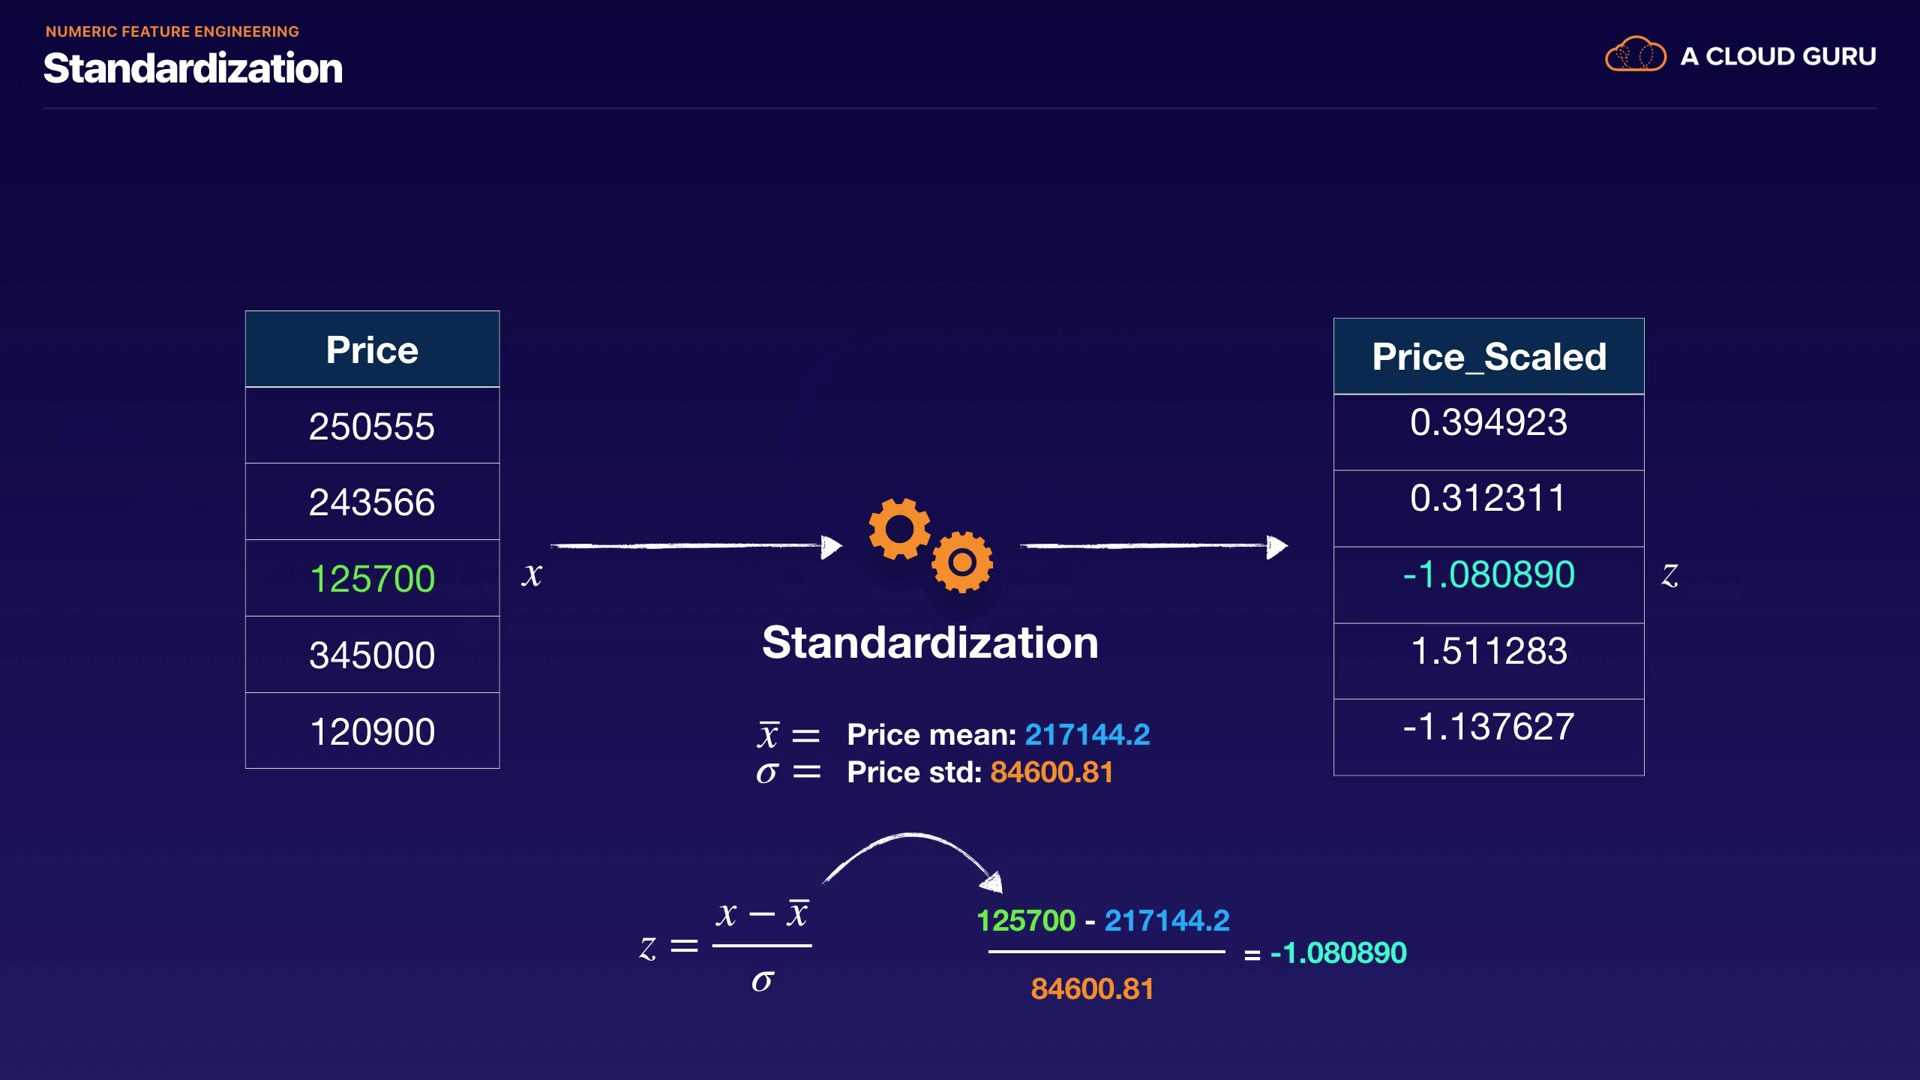1920x1080 pixels.
Task: Click the orange Price std value 84600.81
Action: pyautogui.click(x=1051, y=772)
